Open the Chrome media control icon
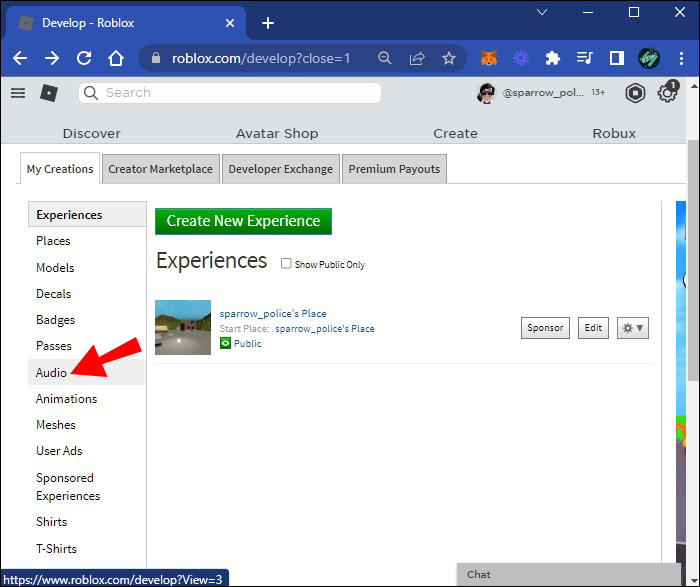 point(585,58)
